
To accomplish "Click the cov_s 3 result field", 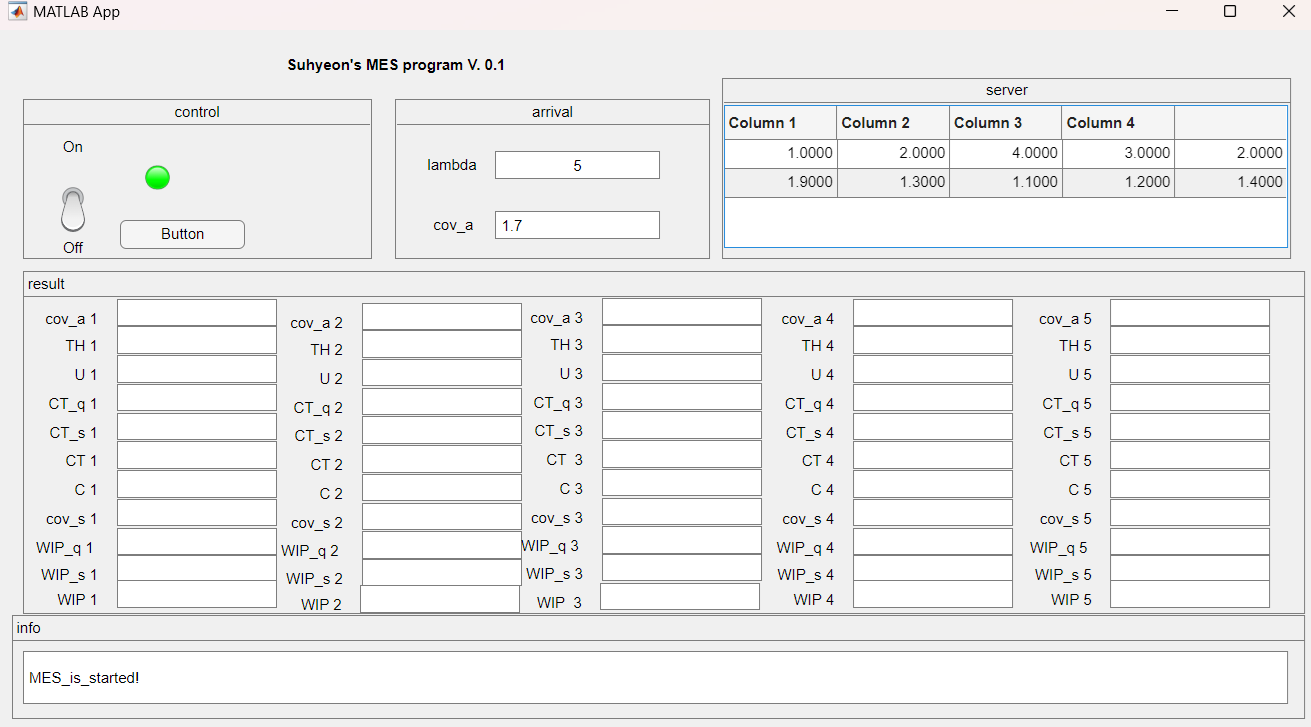I will 682,512.
